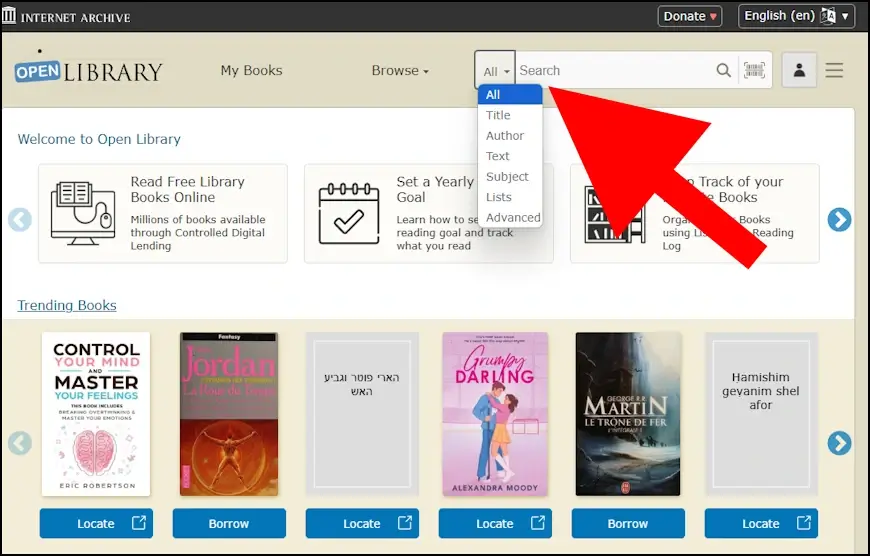Viewport: 870px width, 556px height.
Task: Open the Jordan book cover
Action: click(229, 414)
